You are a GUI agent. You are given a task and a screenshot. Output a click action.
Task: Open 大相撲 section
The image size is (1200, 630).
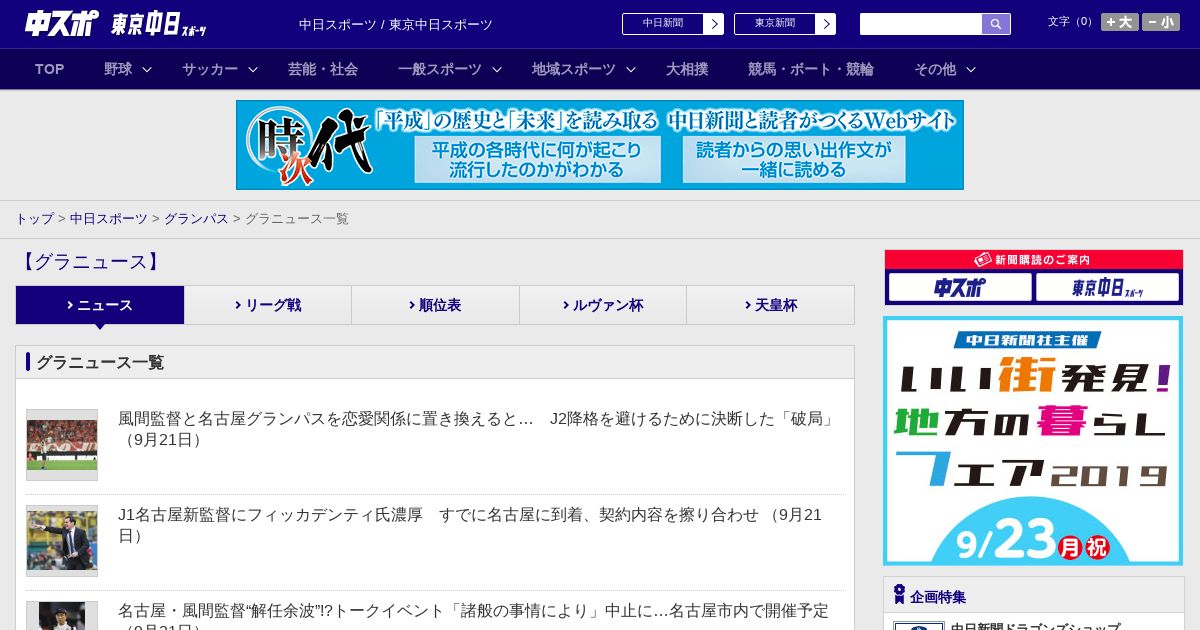(x=687, y=69)
